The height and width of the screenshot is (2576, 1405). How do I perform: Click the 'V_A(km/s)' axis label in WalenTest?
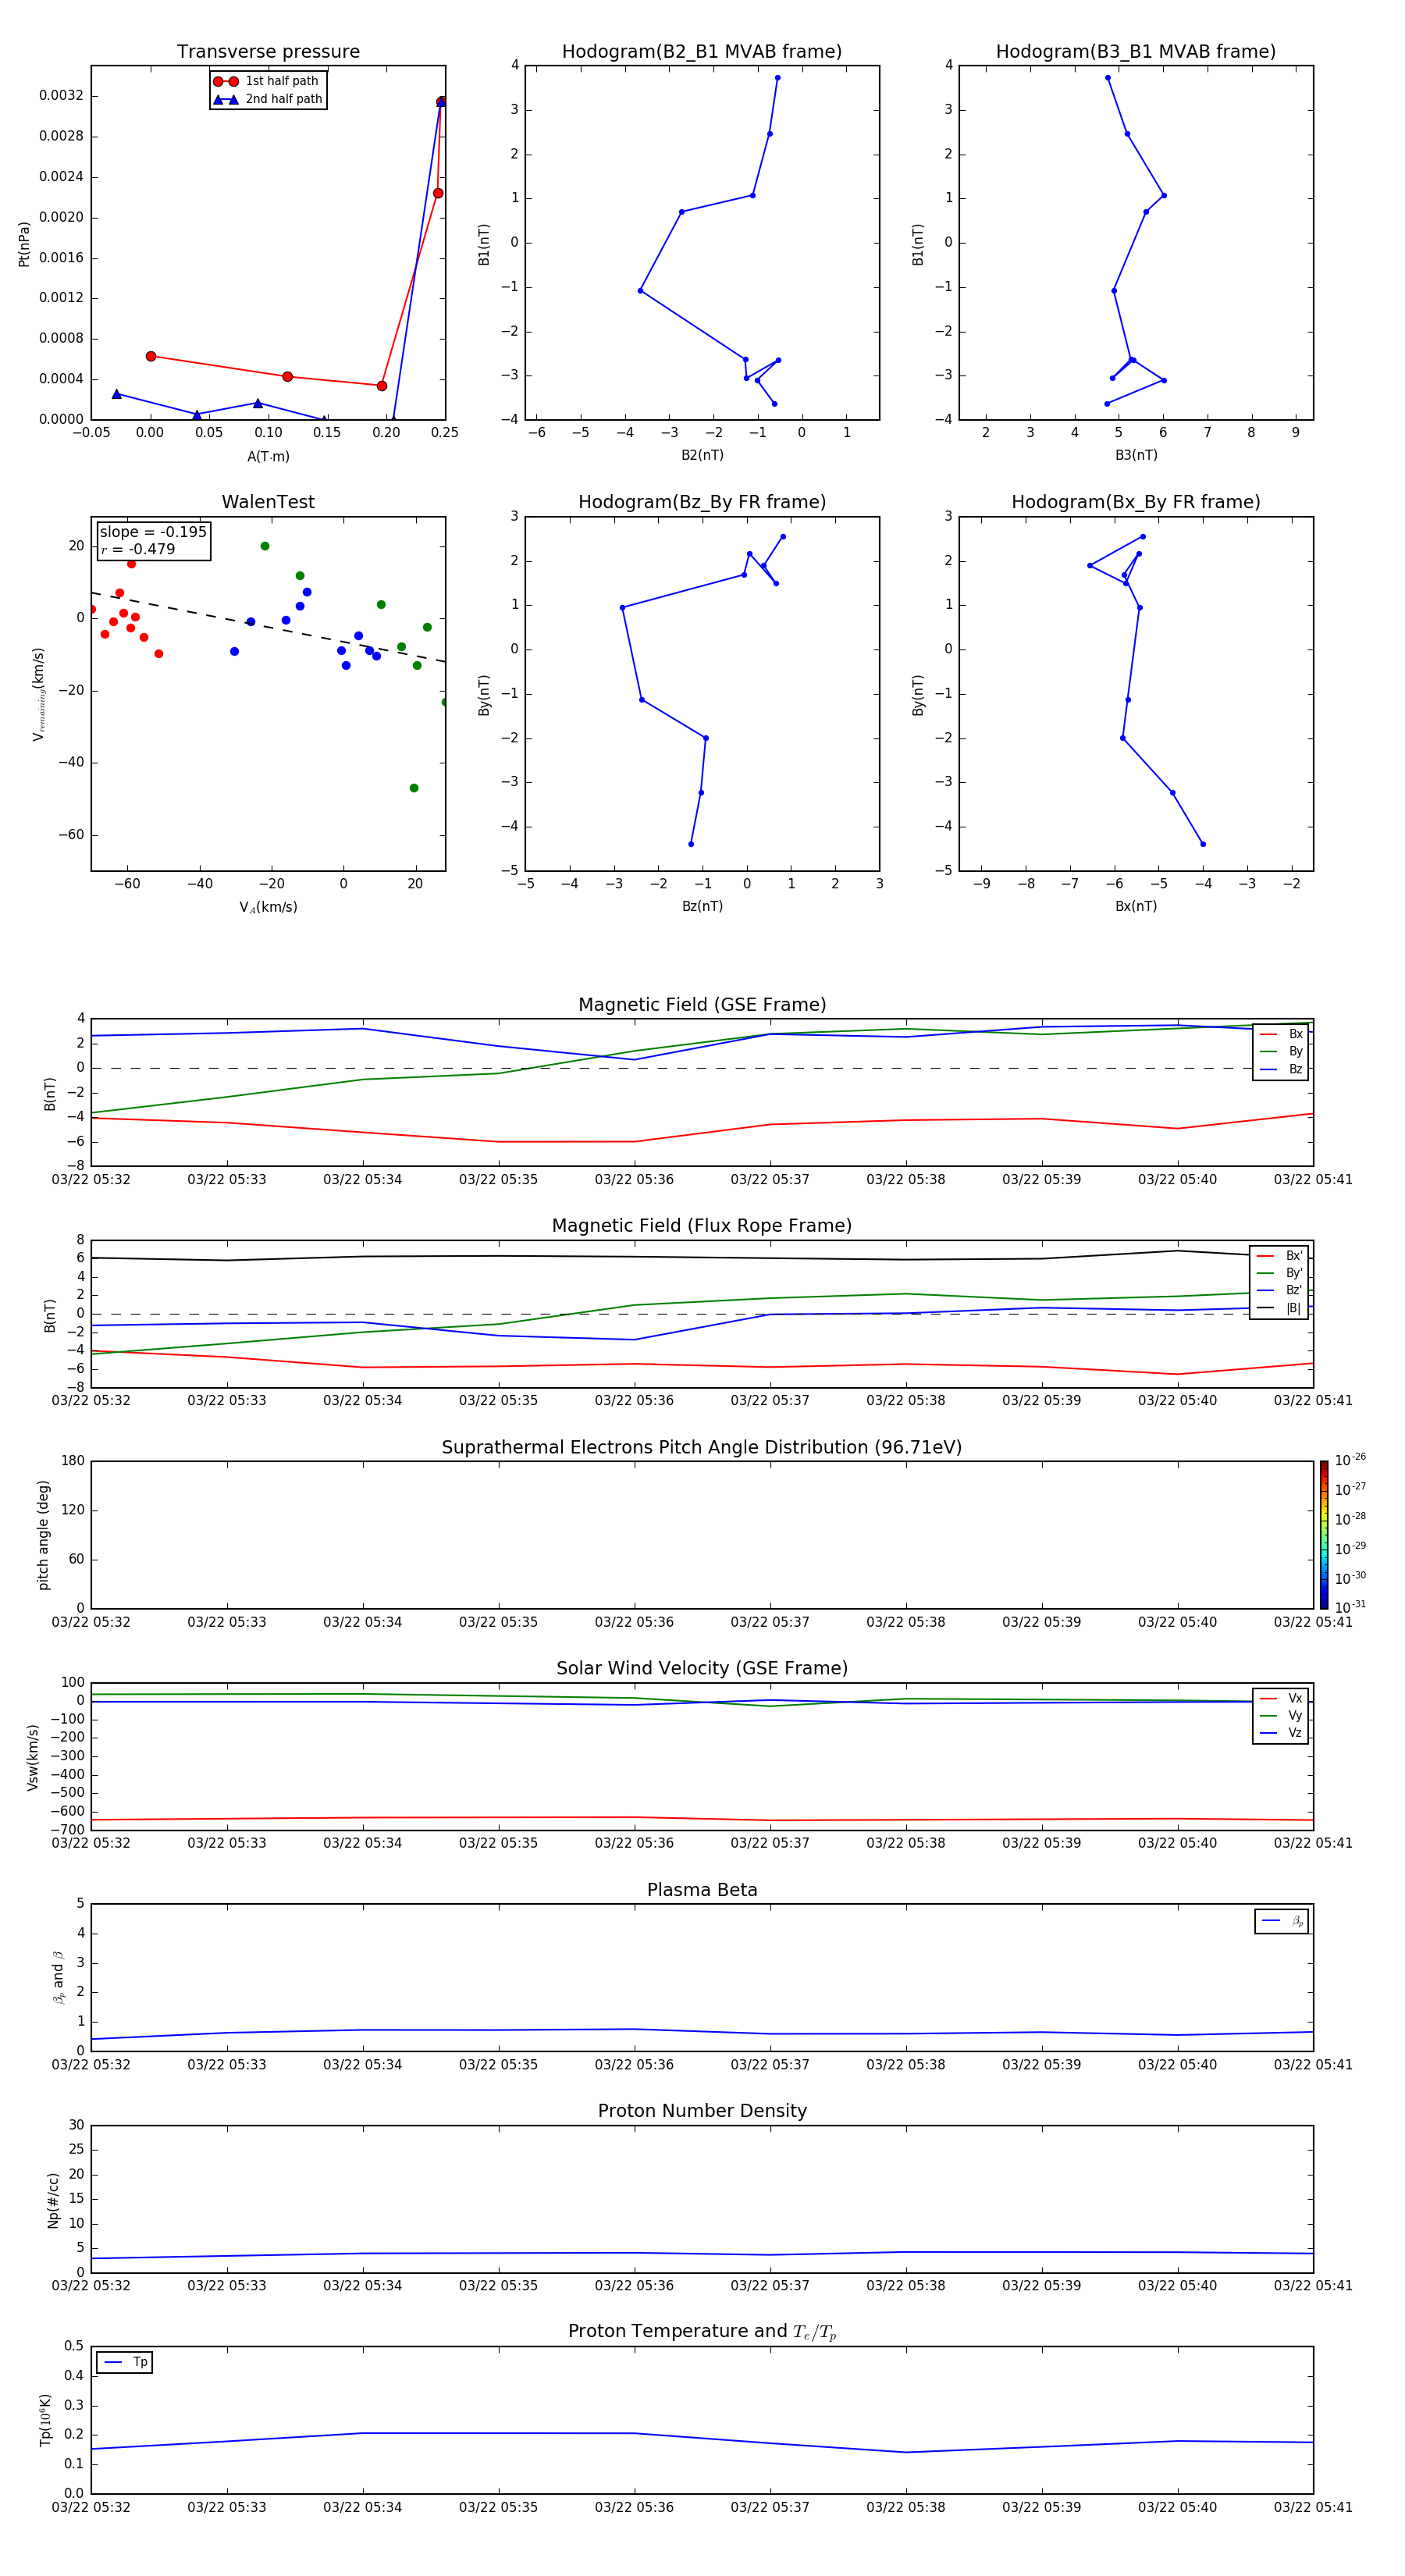tap(268, 907)
